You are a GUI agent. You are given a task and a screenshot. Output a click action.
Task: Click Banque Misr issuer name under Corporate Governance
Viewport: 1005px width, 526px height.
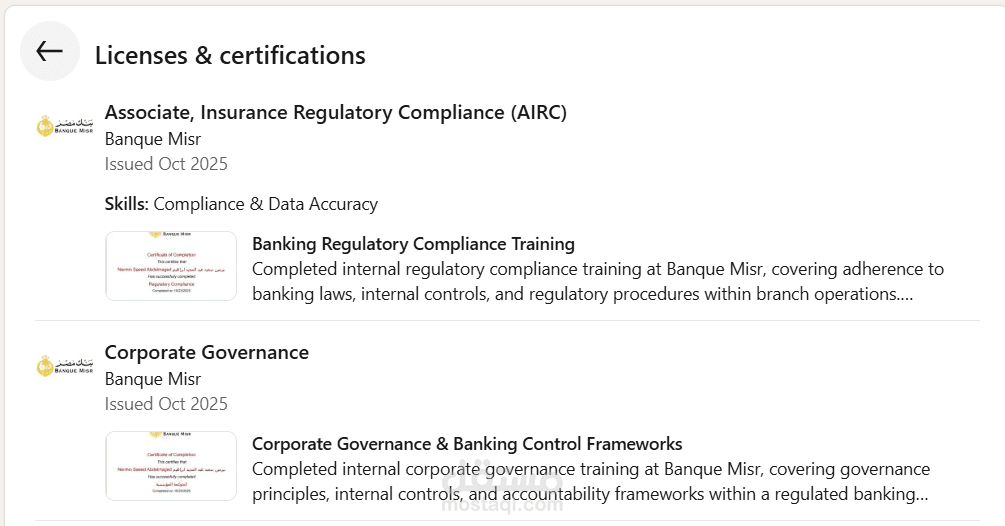click(152, 379)
